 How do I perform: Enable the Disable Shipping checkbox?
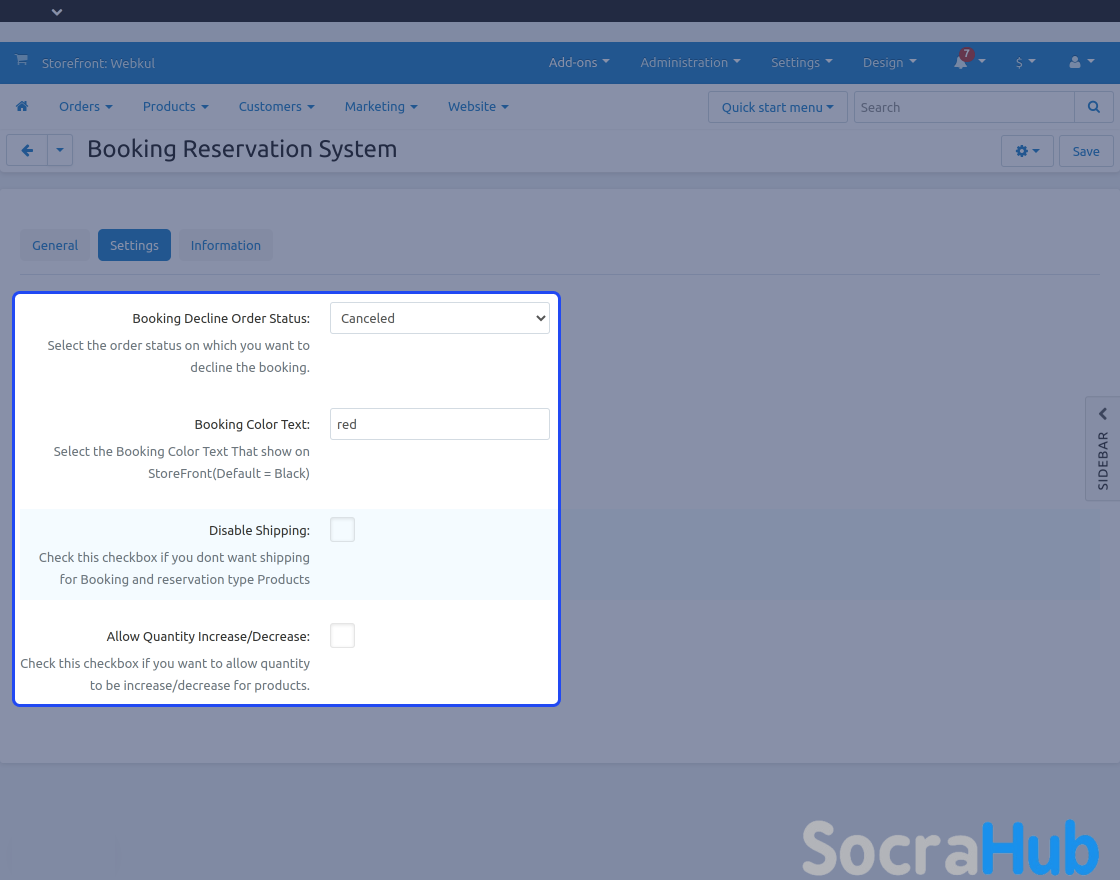pos(342,530)
